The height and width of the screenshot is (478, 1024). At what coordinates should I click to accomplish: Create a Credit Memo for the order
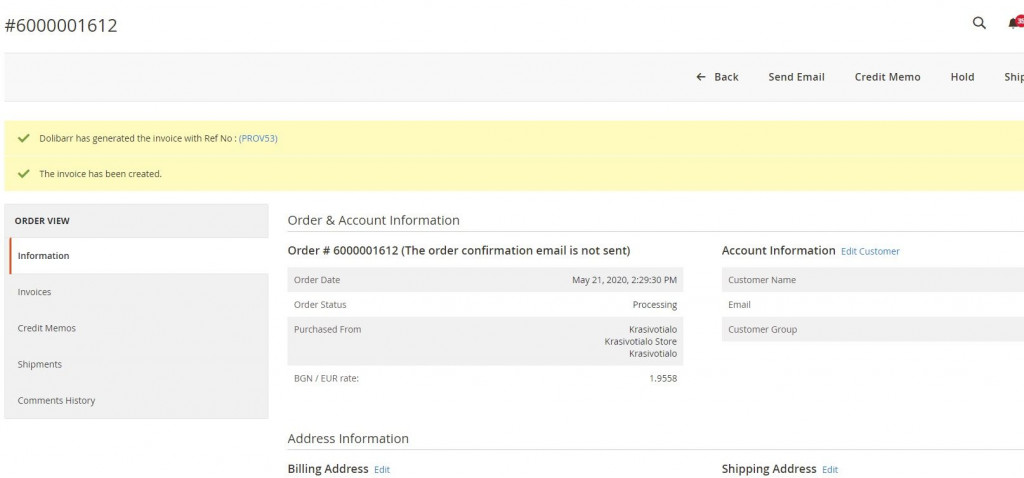[887, 77]
